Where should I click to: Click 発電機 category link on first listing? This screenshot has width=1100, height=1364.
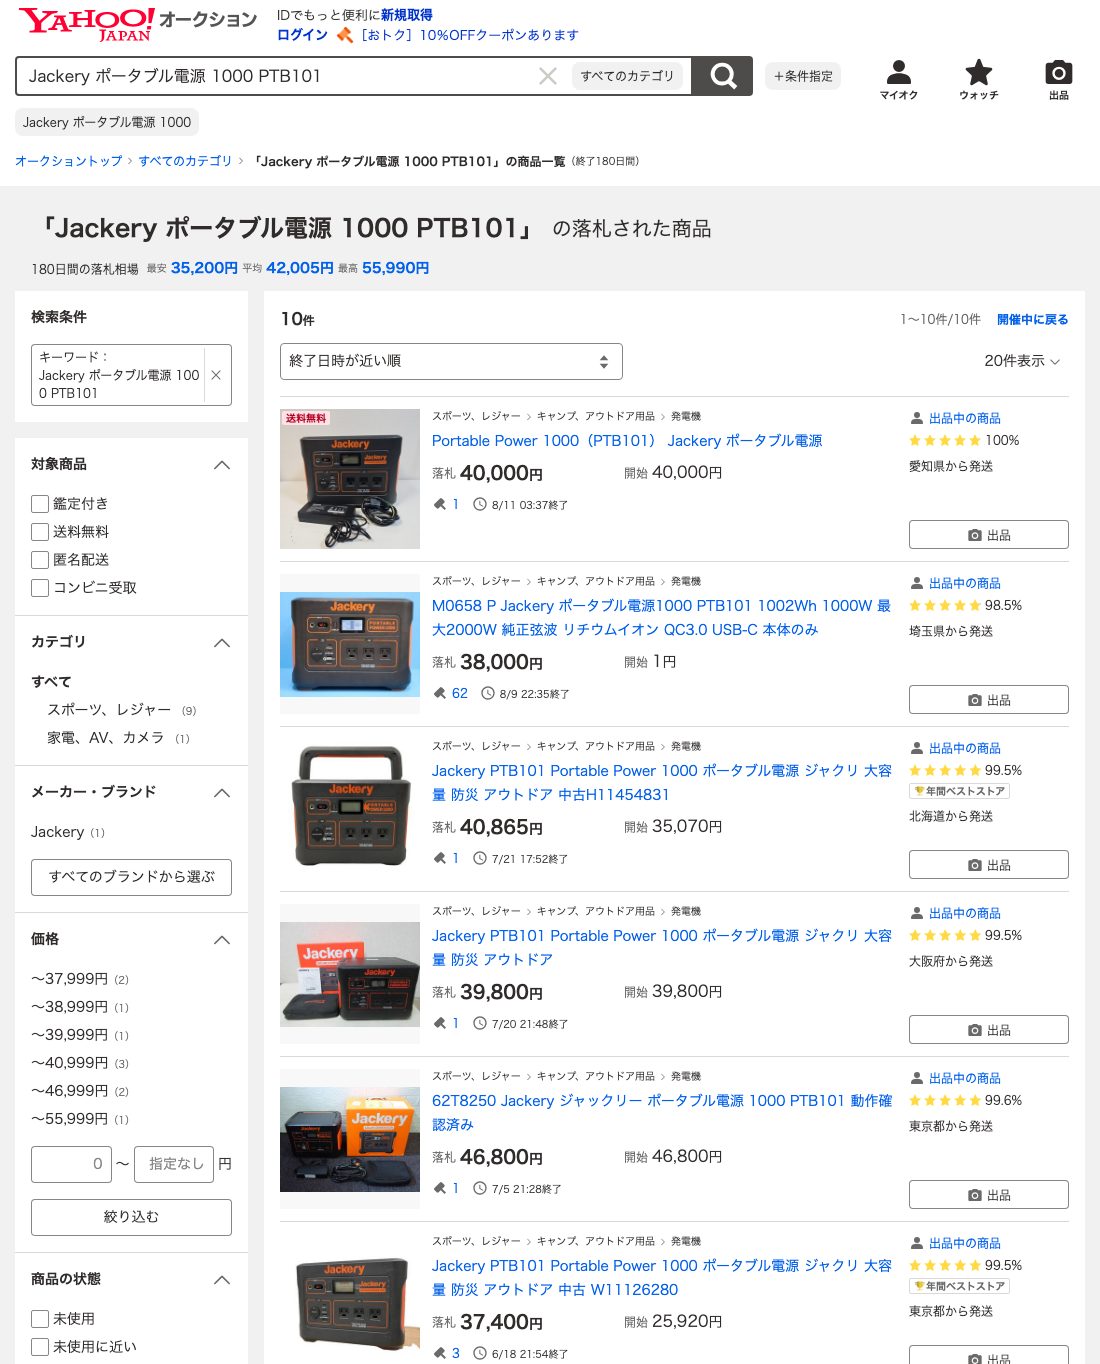686,416
